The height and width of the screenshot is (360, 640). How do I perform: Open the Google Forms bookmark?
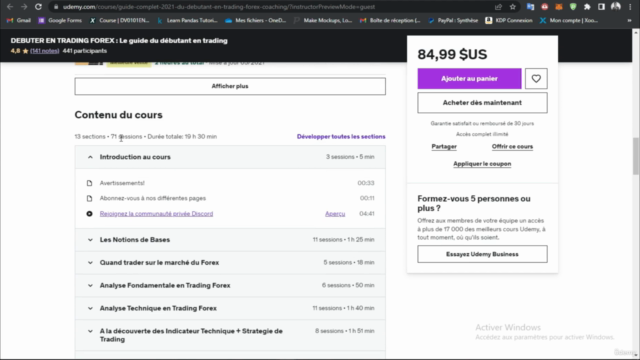click(x=60, y=20)
